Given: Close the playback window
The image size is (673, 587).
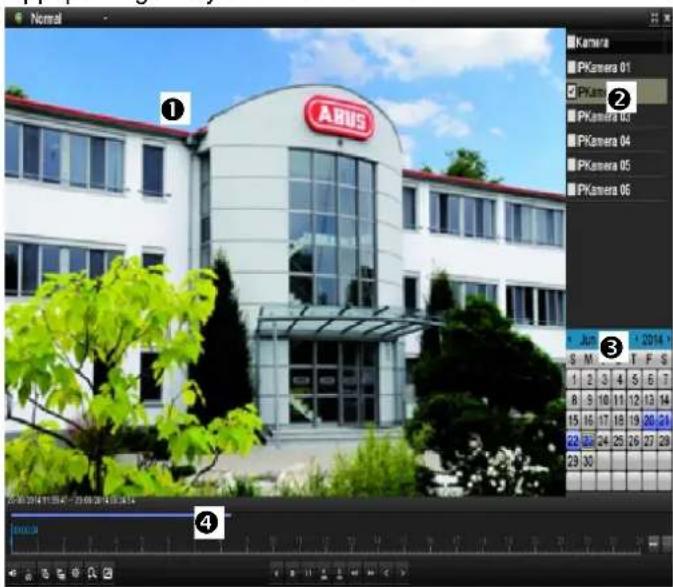Looking at the screenshot, I should (667, 18).
